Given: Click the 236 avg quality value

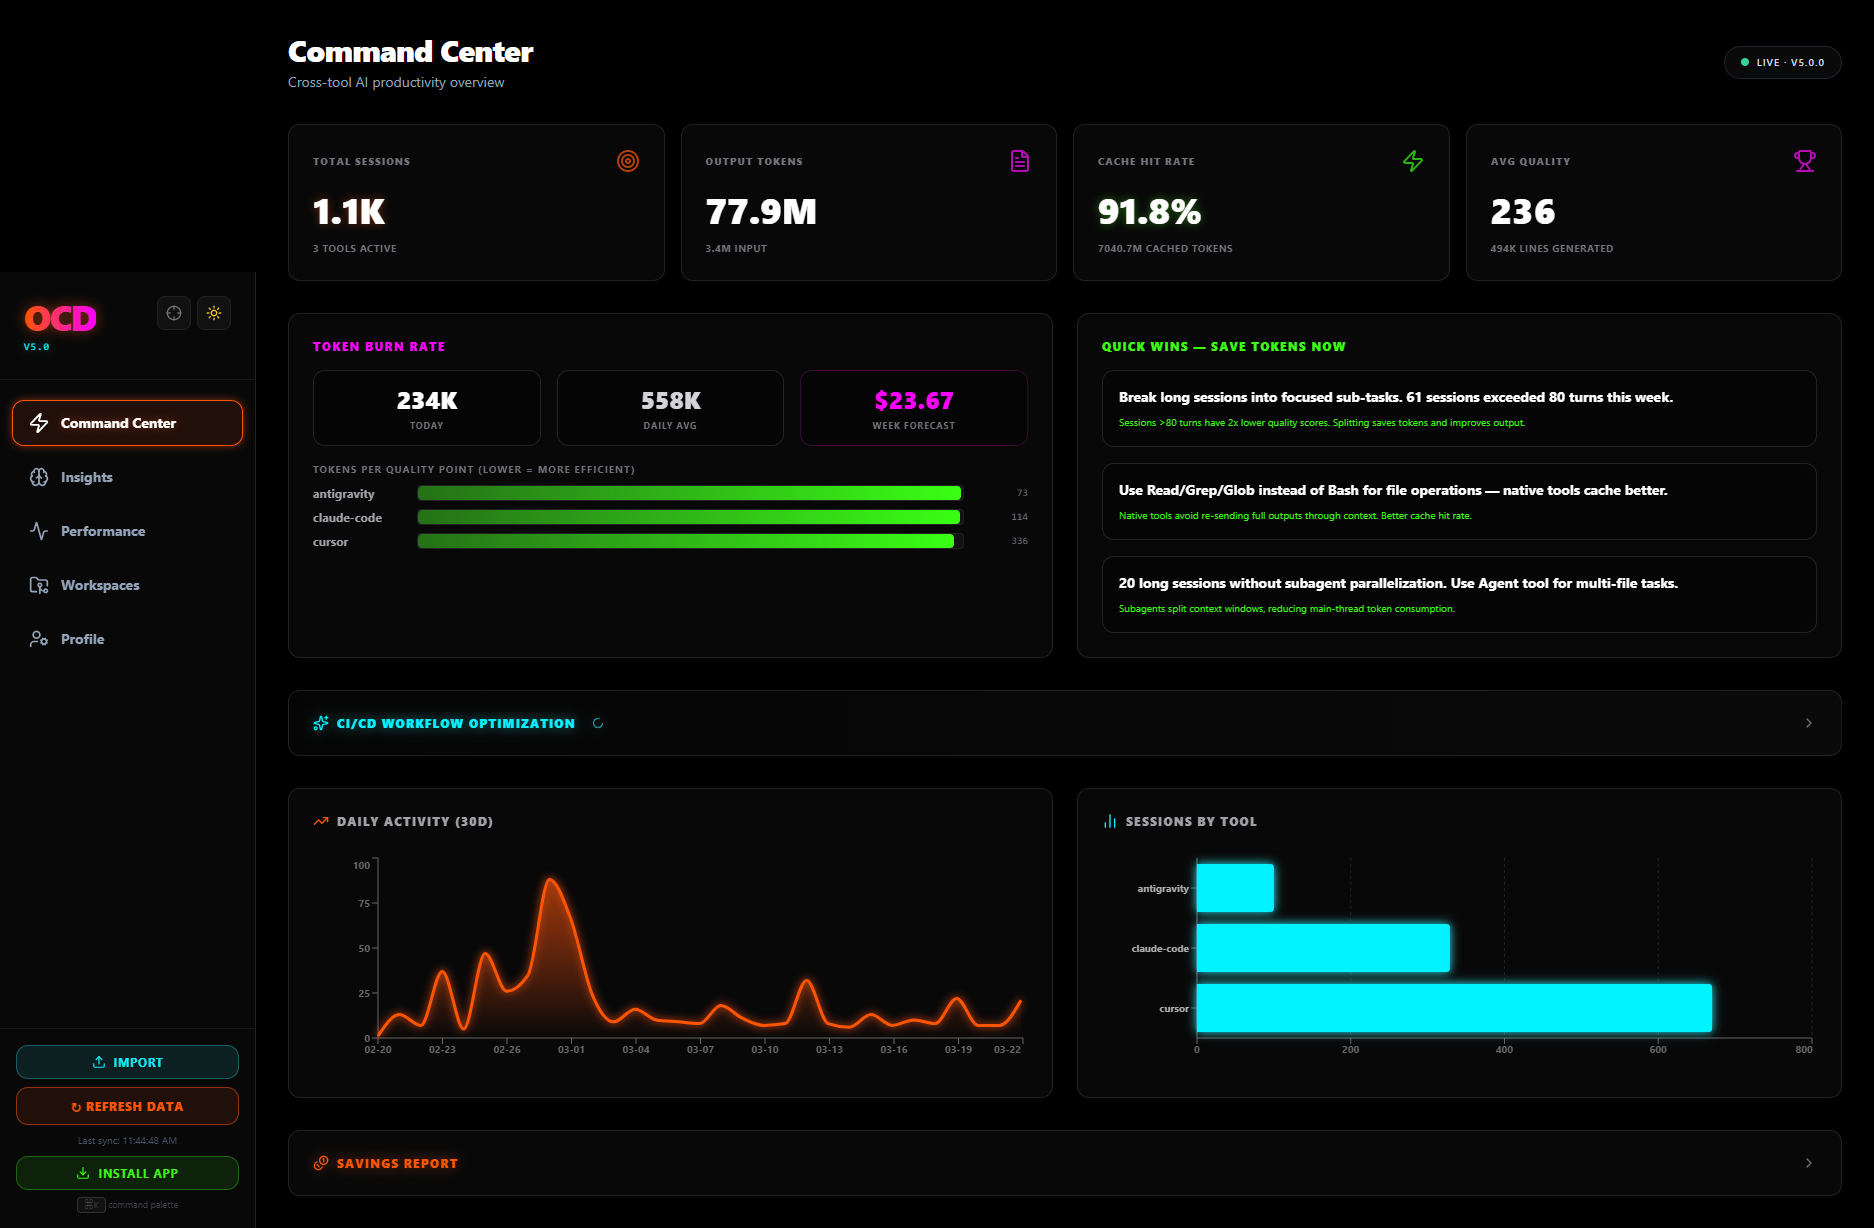Looking at the screenshot, I should pos(1522,212).
